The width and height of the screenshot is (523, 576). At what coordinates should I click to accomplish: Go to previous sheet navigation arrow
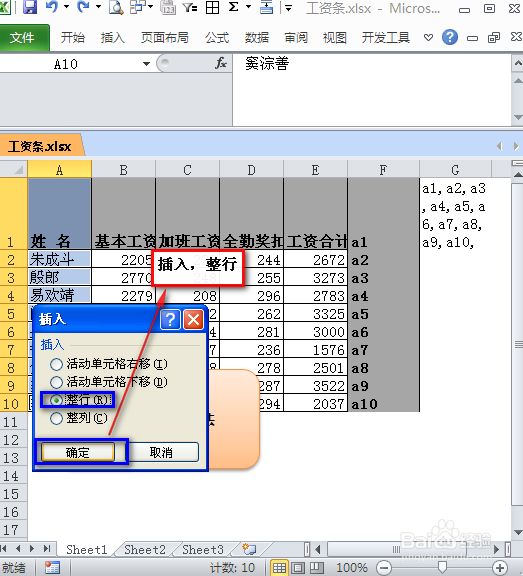[18, 549]
